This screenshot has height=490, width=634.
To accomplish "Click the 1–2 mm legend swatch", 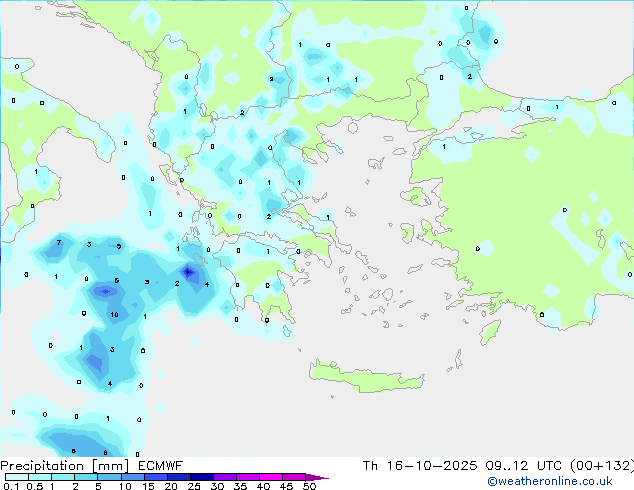I will click(63, 477).
